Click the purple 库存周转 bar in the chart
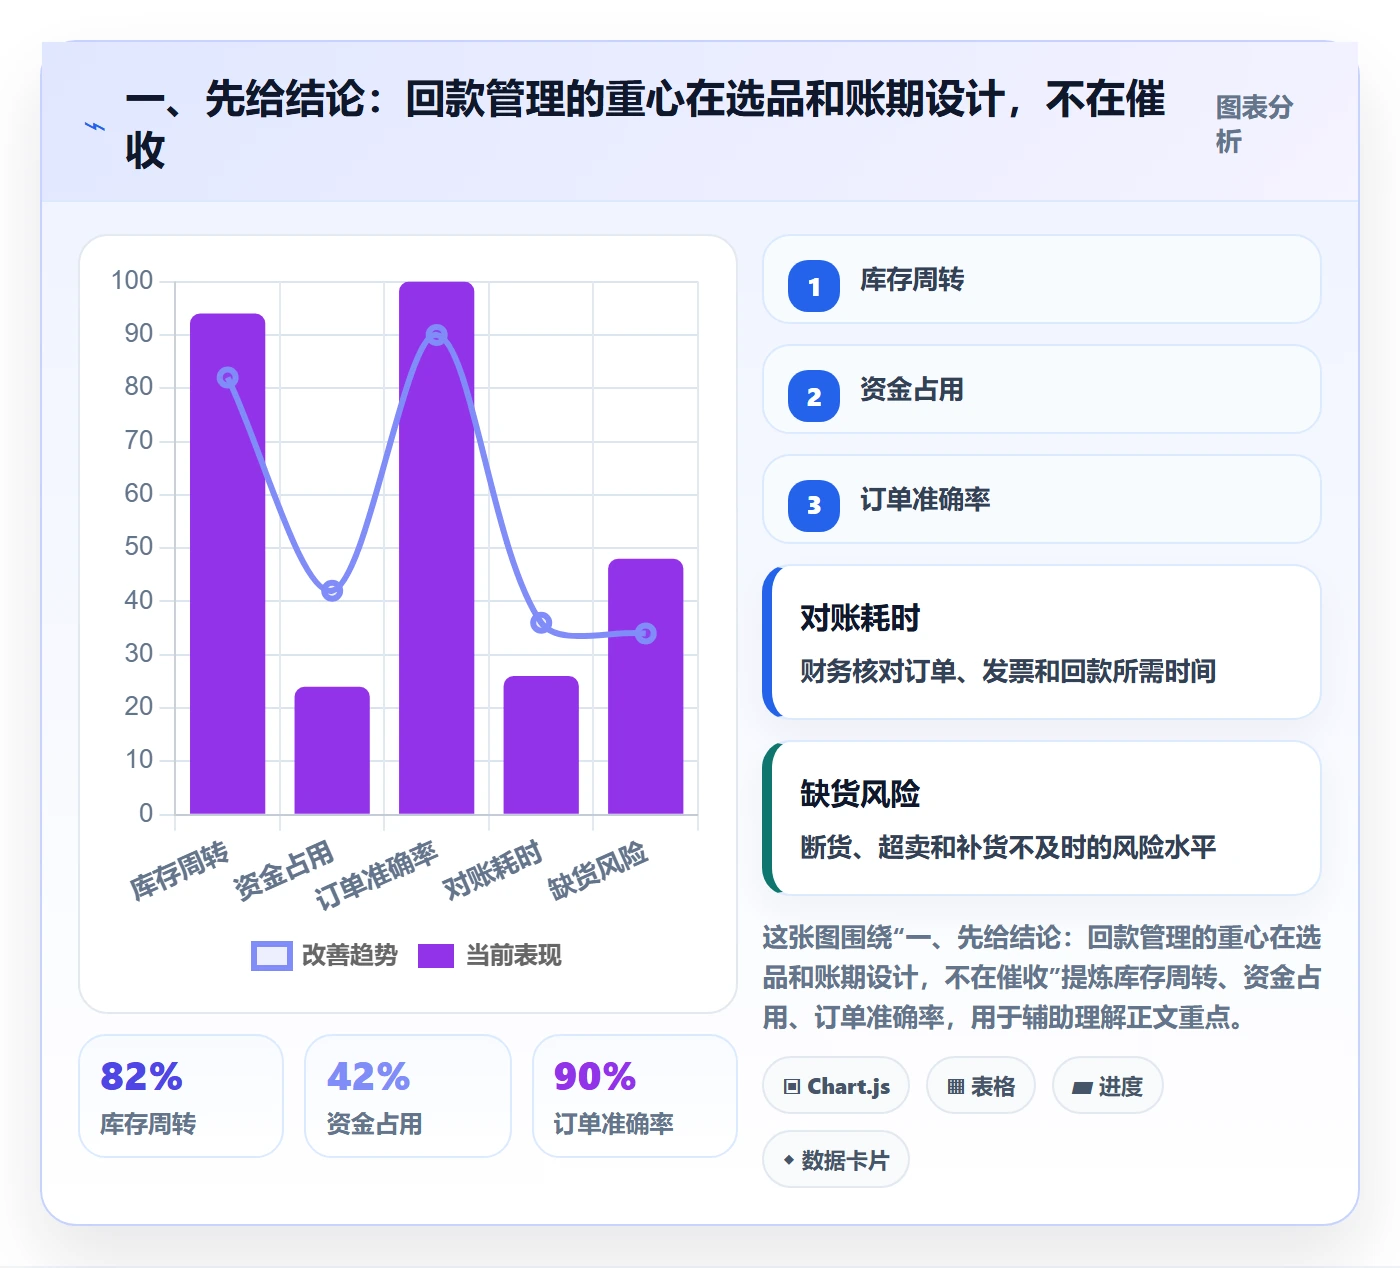Screen dimensions: 1400x1268 [228, 564]
